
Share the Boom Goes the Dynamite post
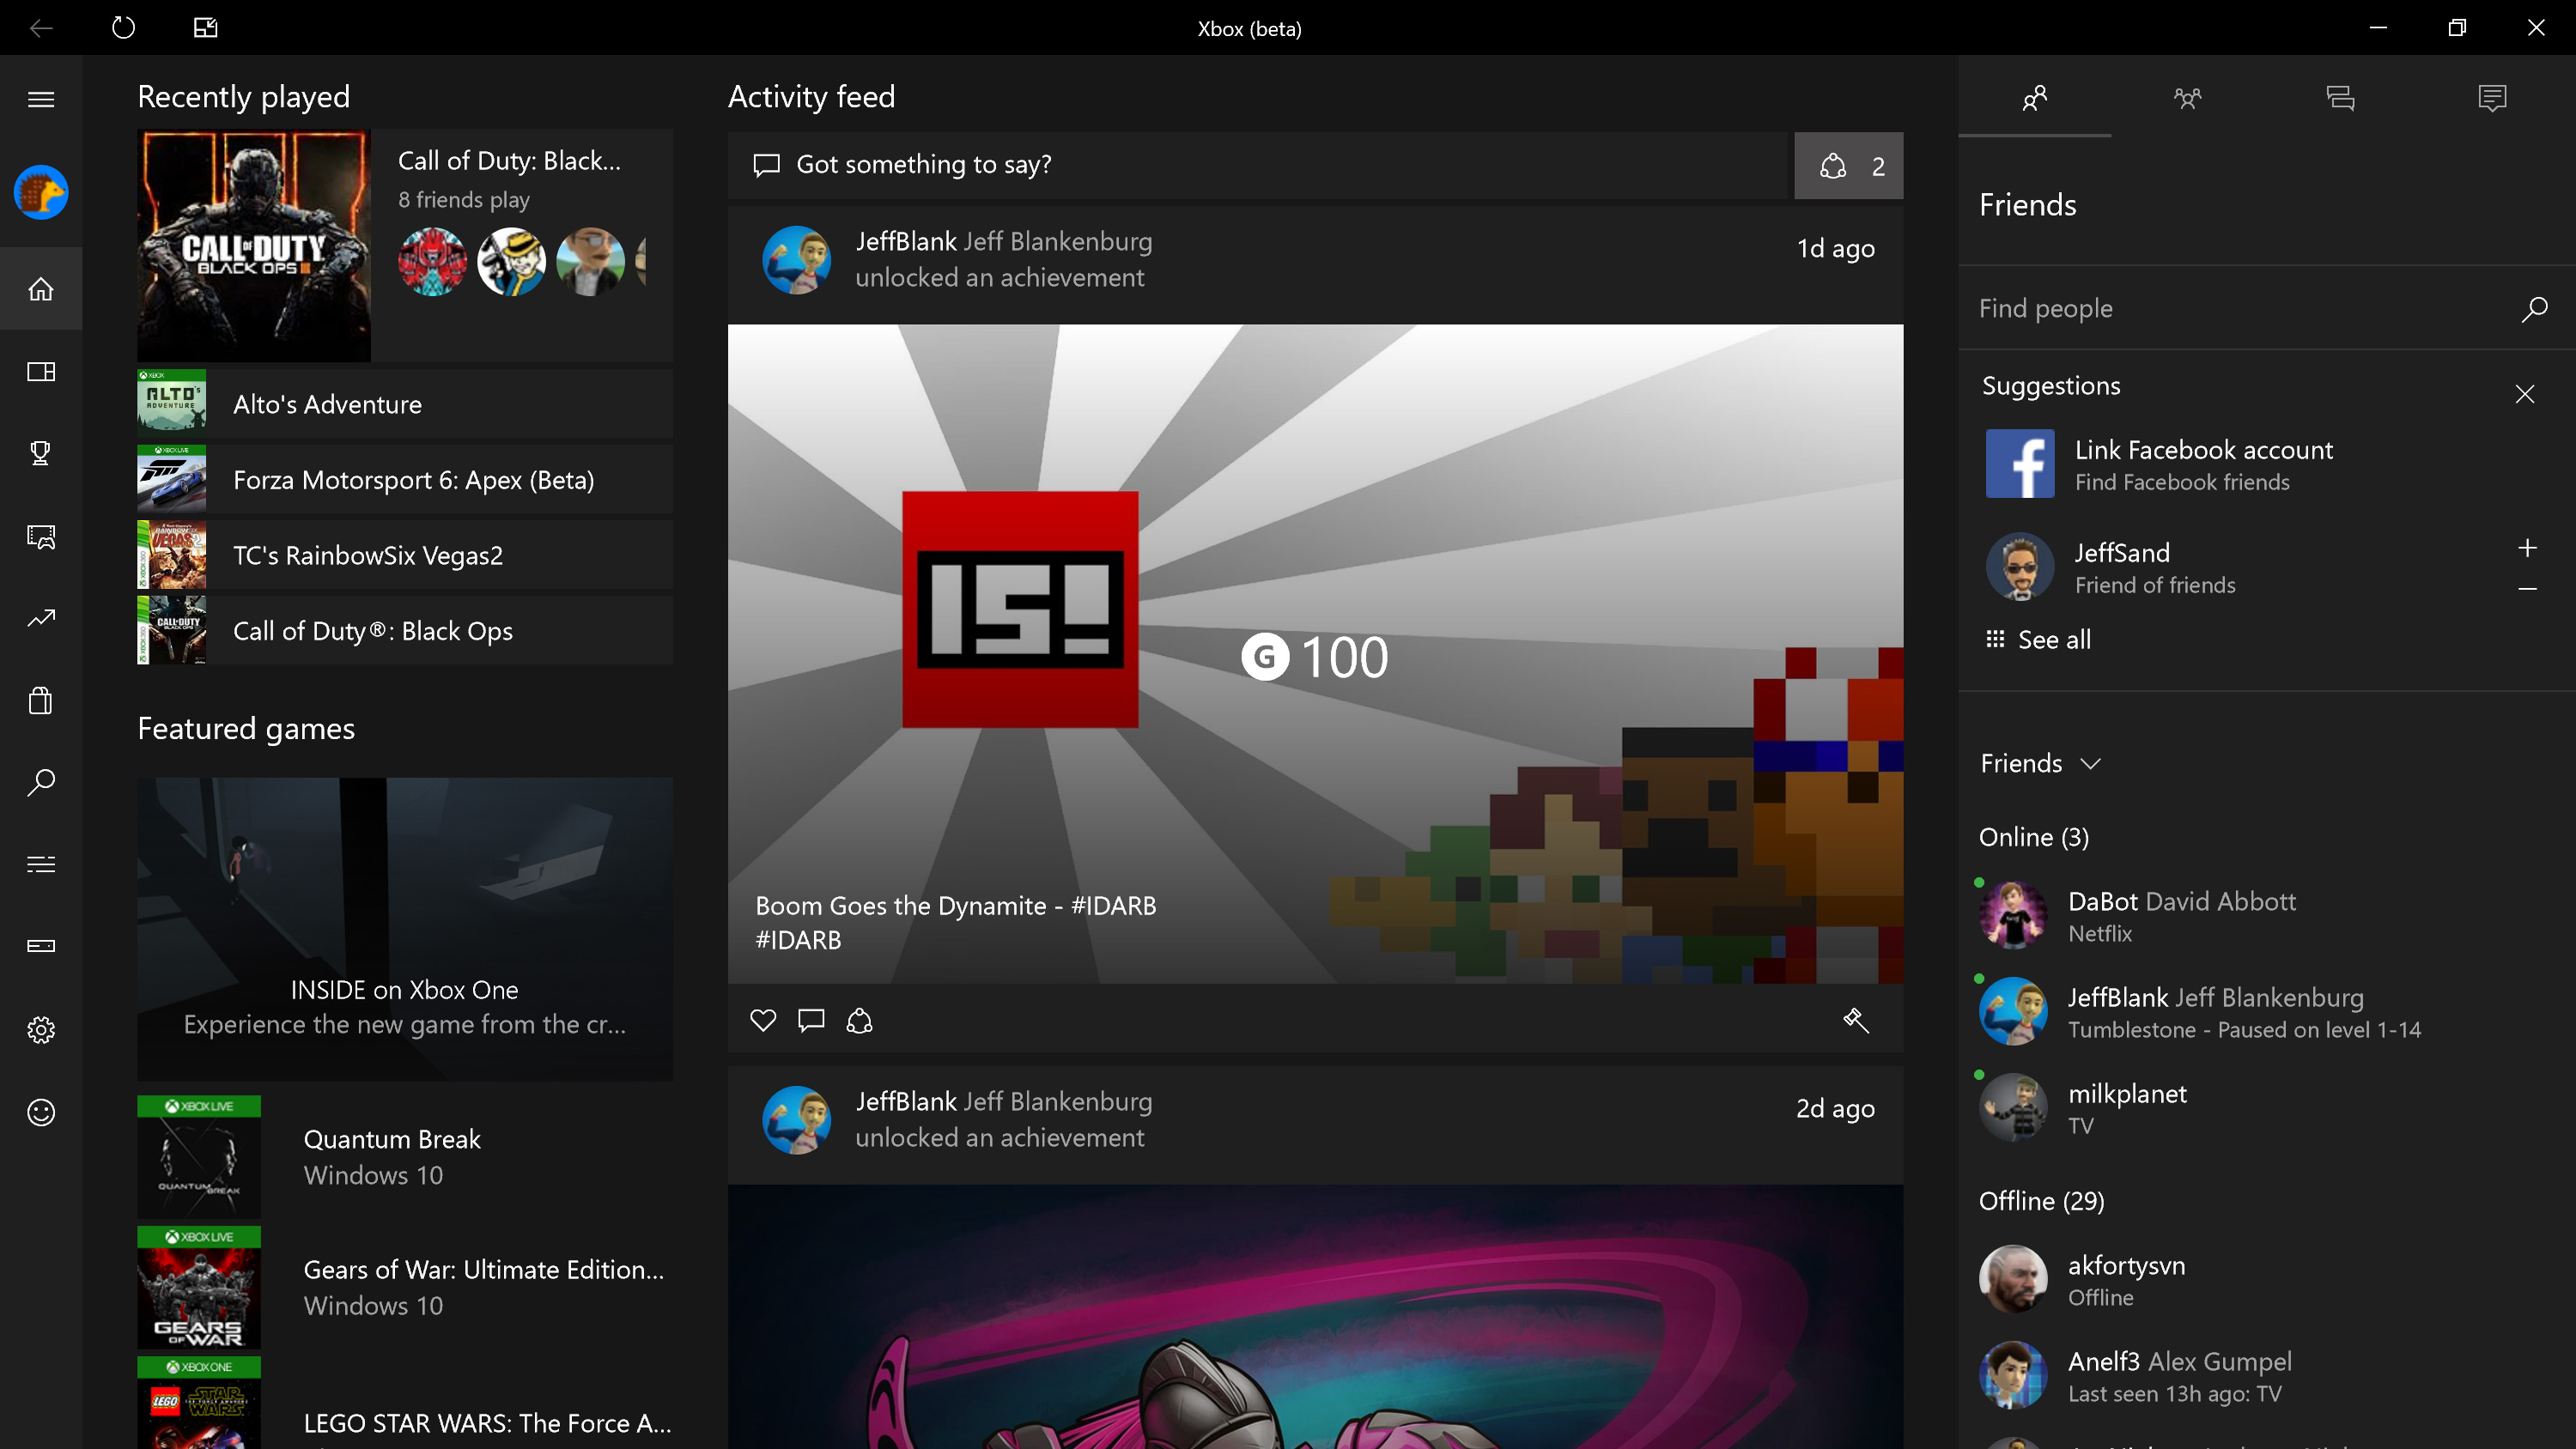[x=859, y=1020]
